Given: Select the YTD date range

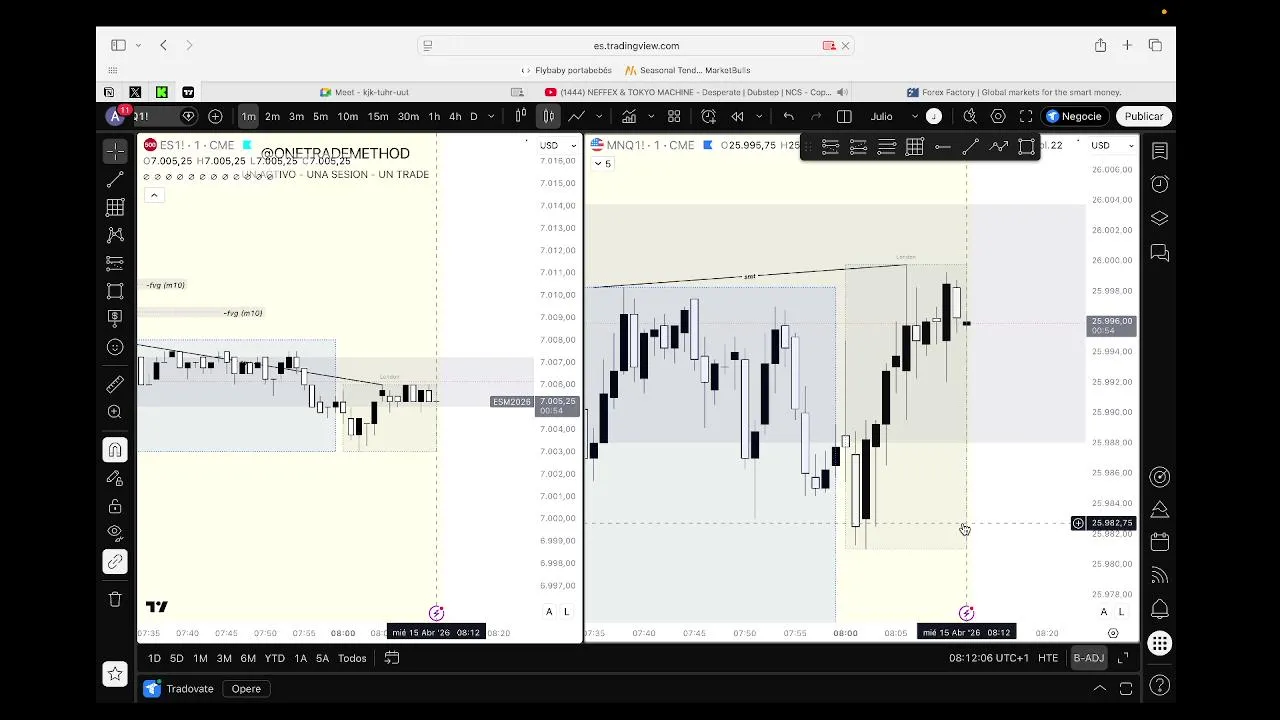Looking at the screenshot, I should [x=274, y=659].
